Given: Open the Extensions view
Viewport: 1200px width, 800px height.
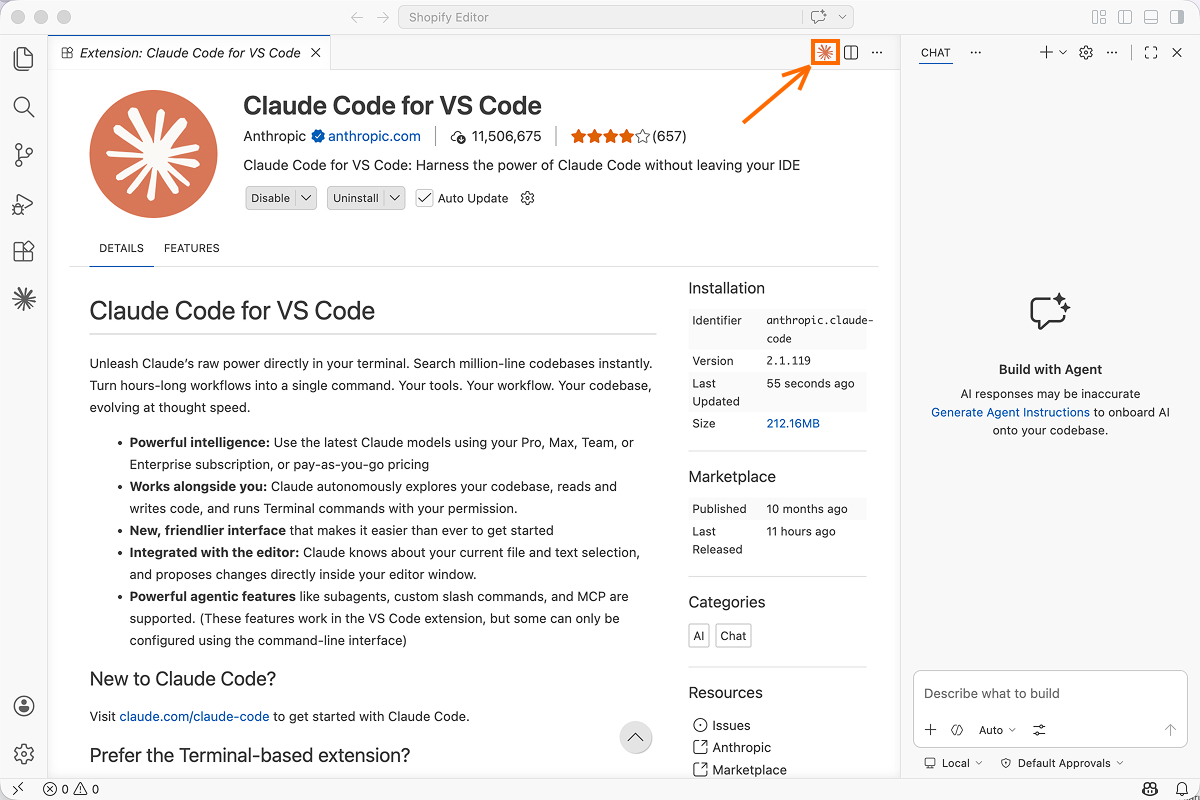Looking at the screenshot, I should (x=24, y=251).
